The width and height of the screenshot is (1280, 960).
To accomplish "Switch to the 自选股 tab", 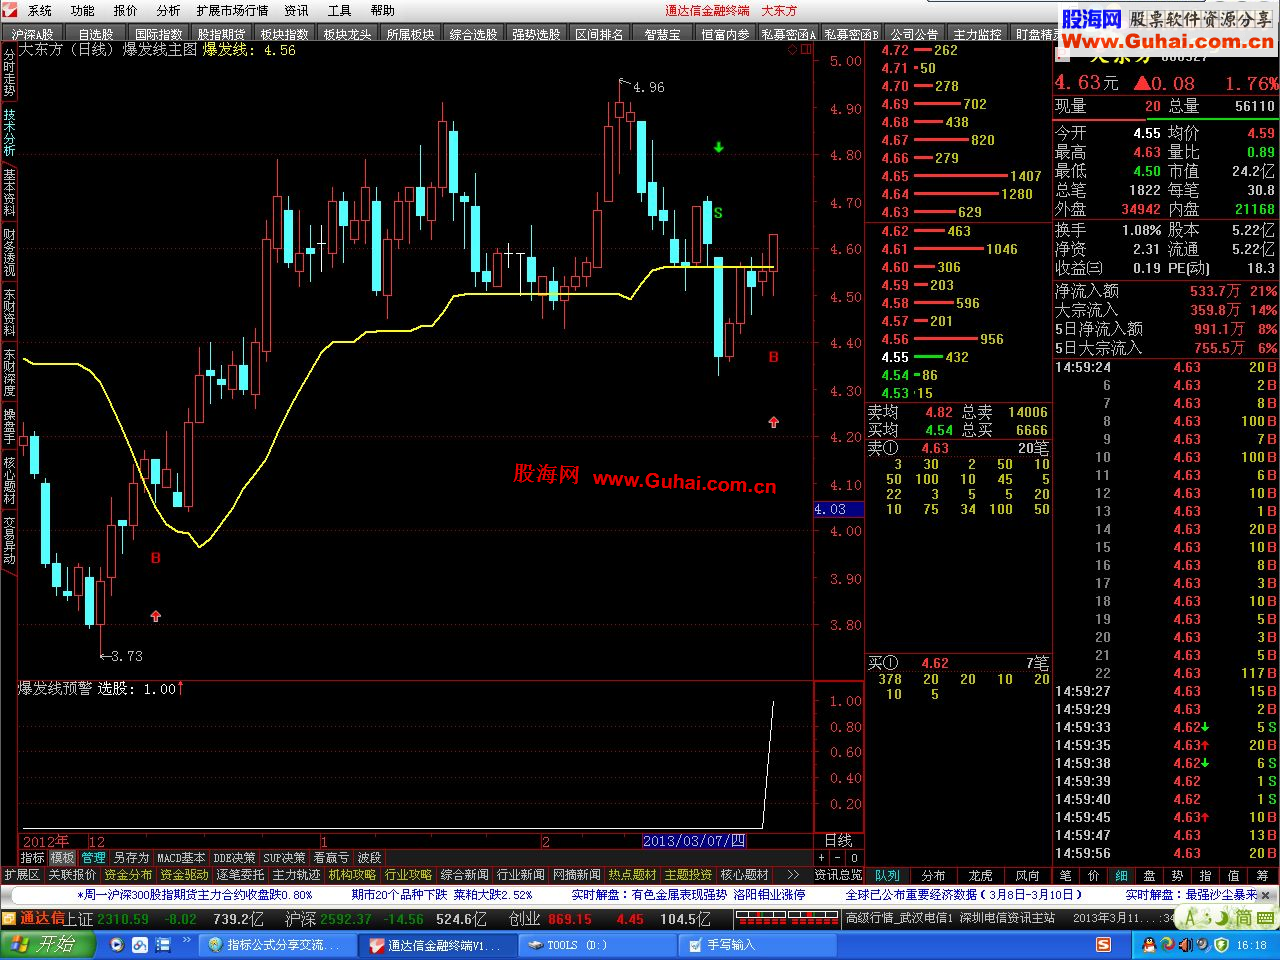I will coord(96,34).
